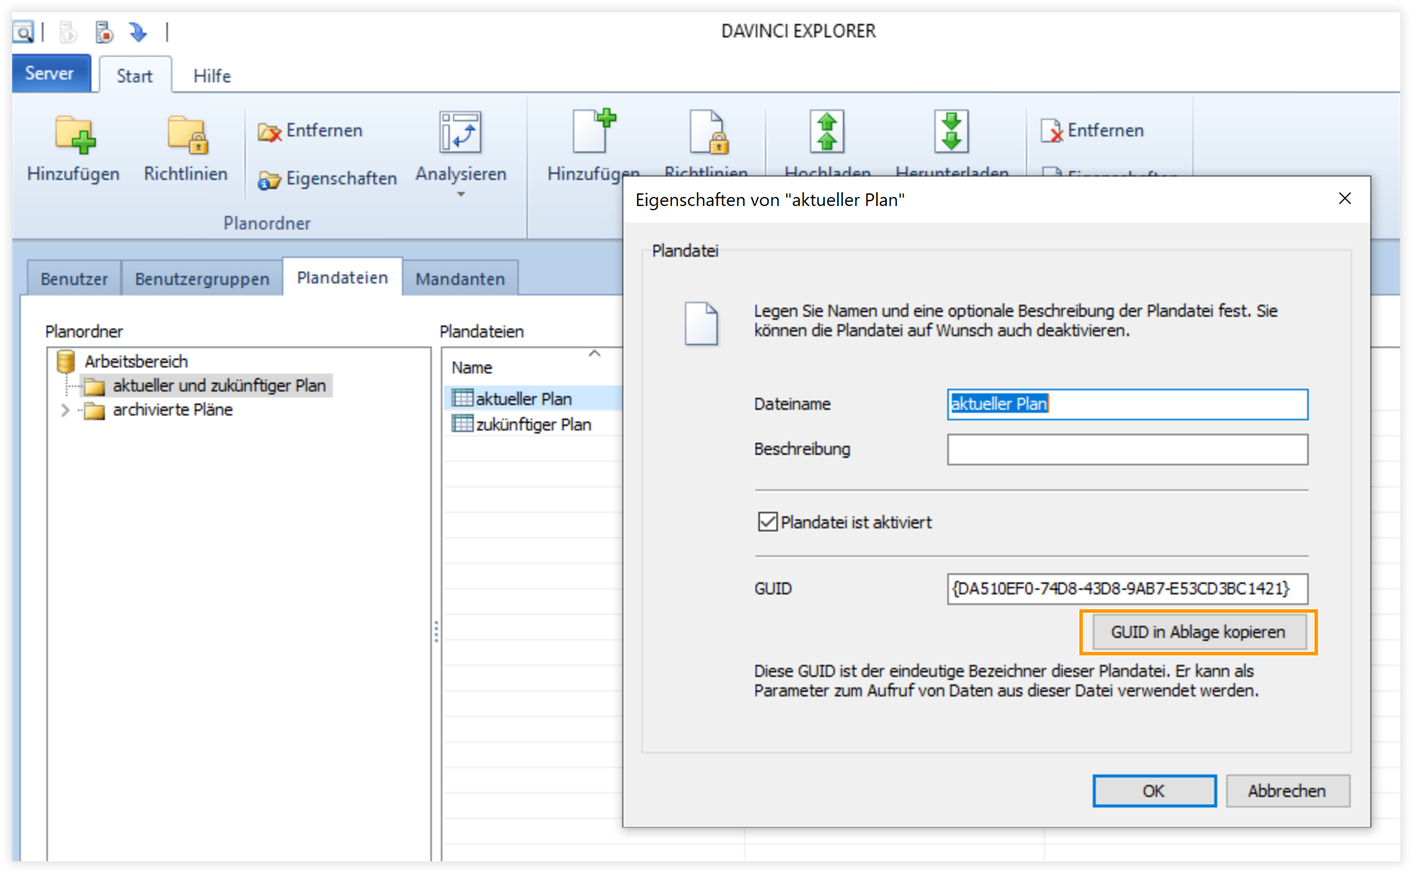The height and width of the screenshot is (873, 1412).
Task: Switch to the Start ribbon tab
Action: click(x=135, y=76)
